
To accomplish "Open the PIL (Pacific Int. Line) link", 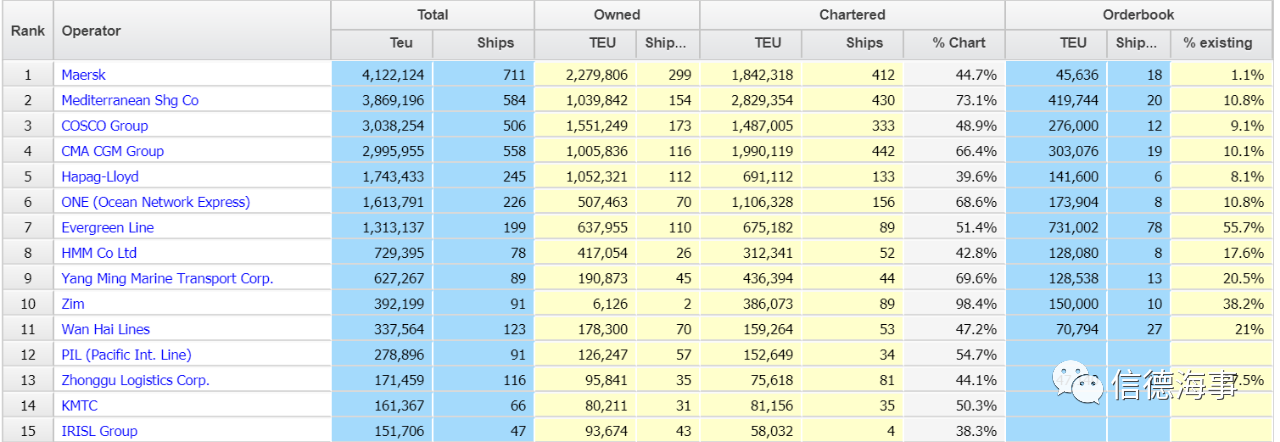I will pos(126,355).
